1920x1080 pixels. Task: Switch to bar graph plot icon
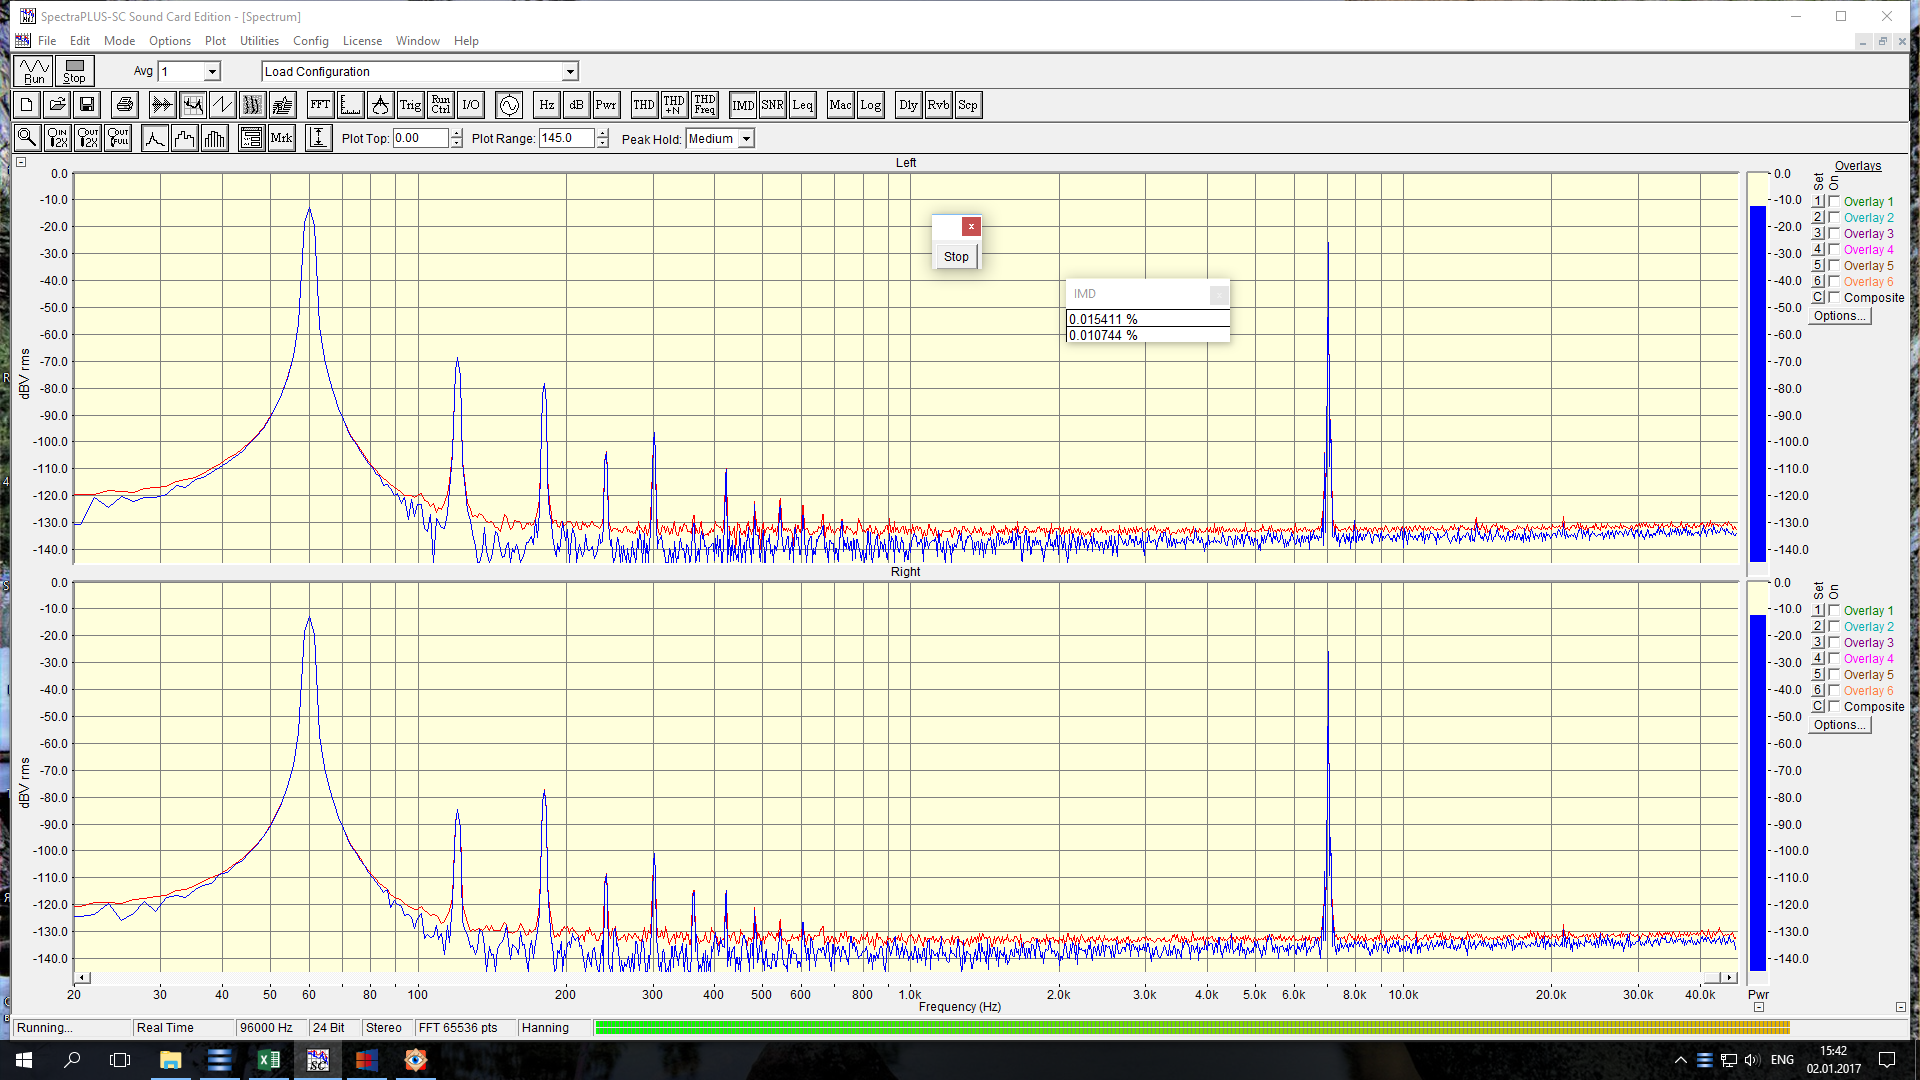point(215,138)
